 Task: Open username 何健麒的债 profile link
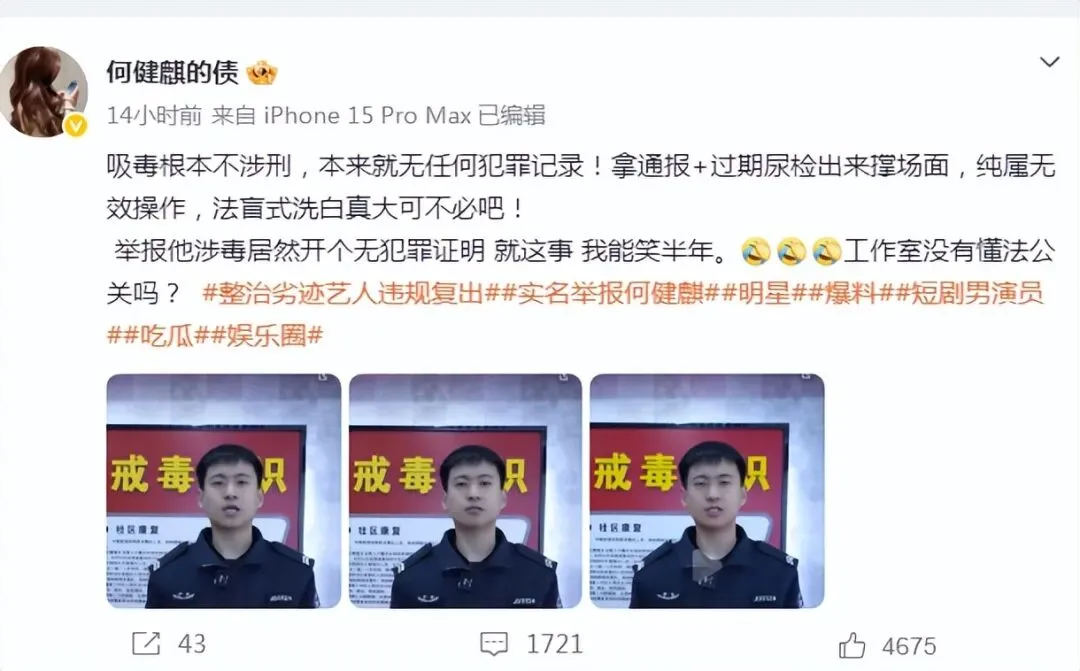coord(172,72)
